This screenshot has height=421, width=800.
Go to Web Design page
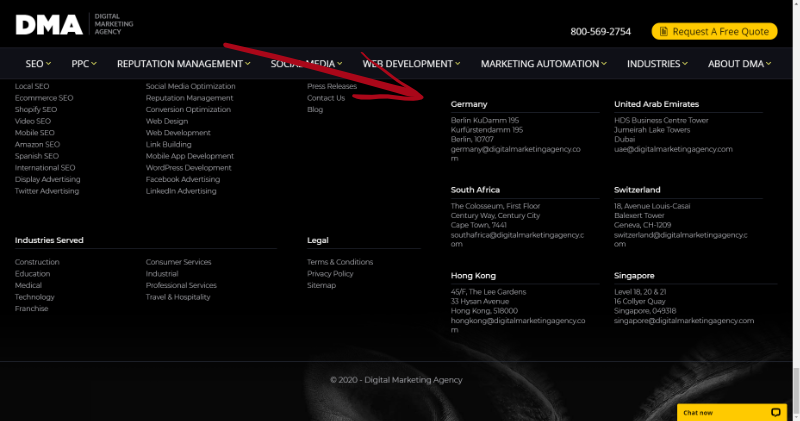(167, 121)
